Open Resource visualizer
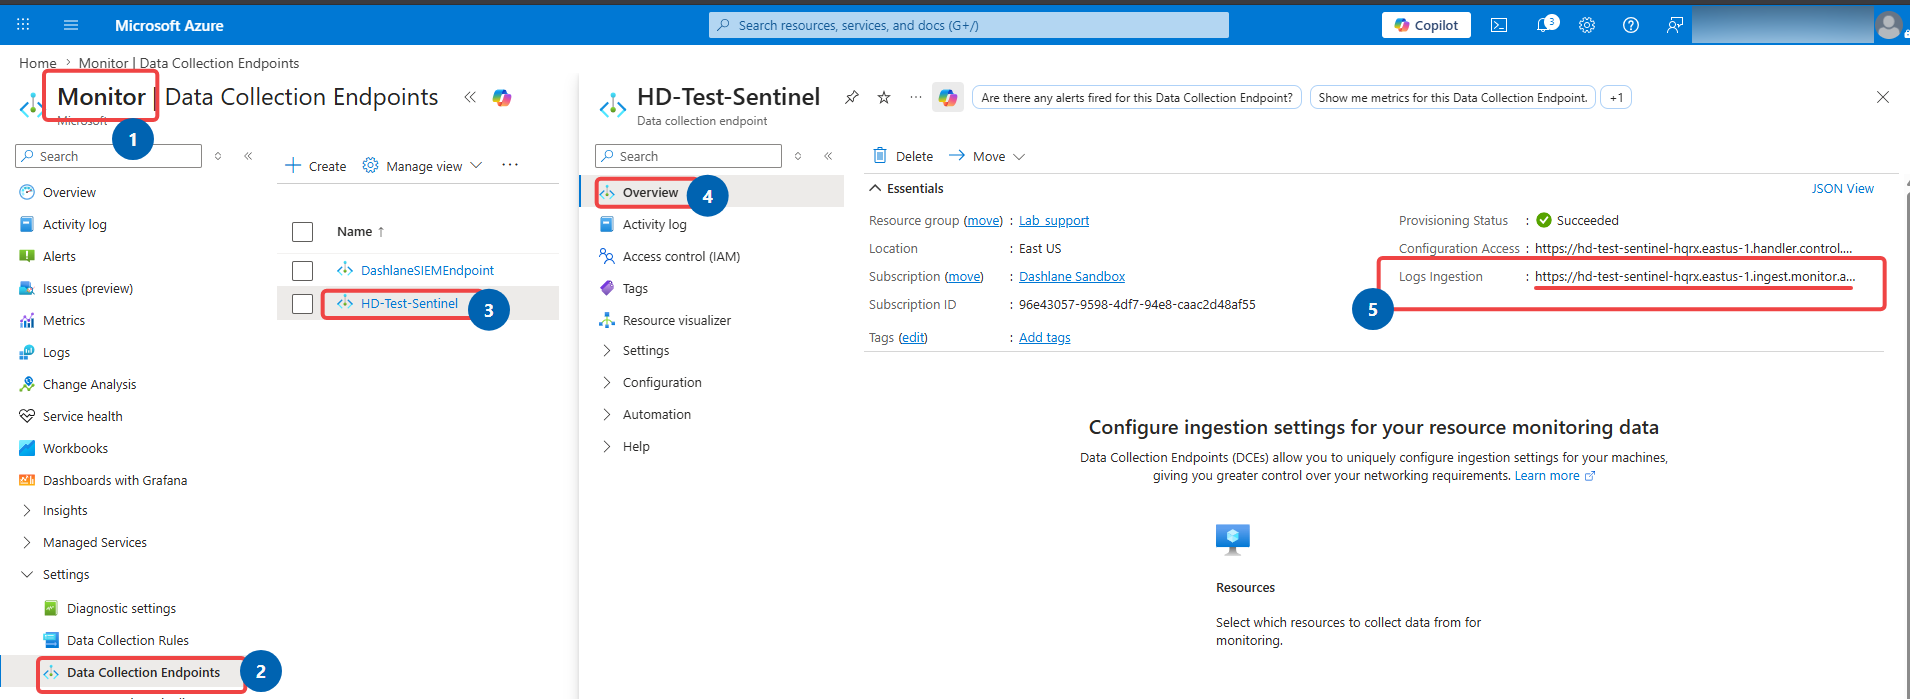This screenshot has width=1910, height=700. pyautogui.click(x=676, y=320)
